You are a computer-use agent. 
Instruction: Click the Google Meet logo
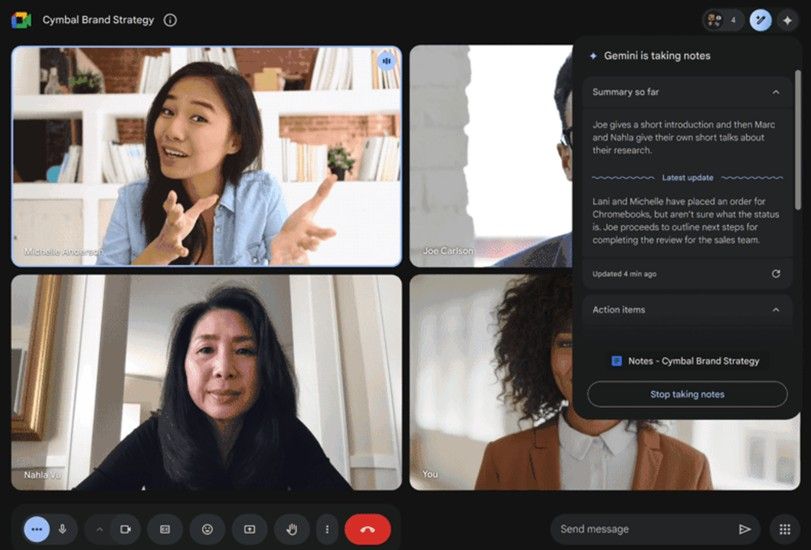click(x=21, y=20)
